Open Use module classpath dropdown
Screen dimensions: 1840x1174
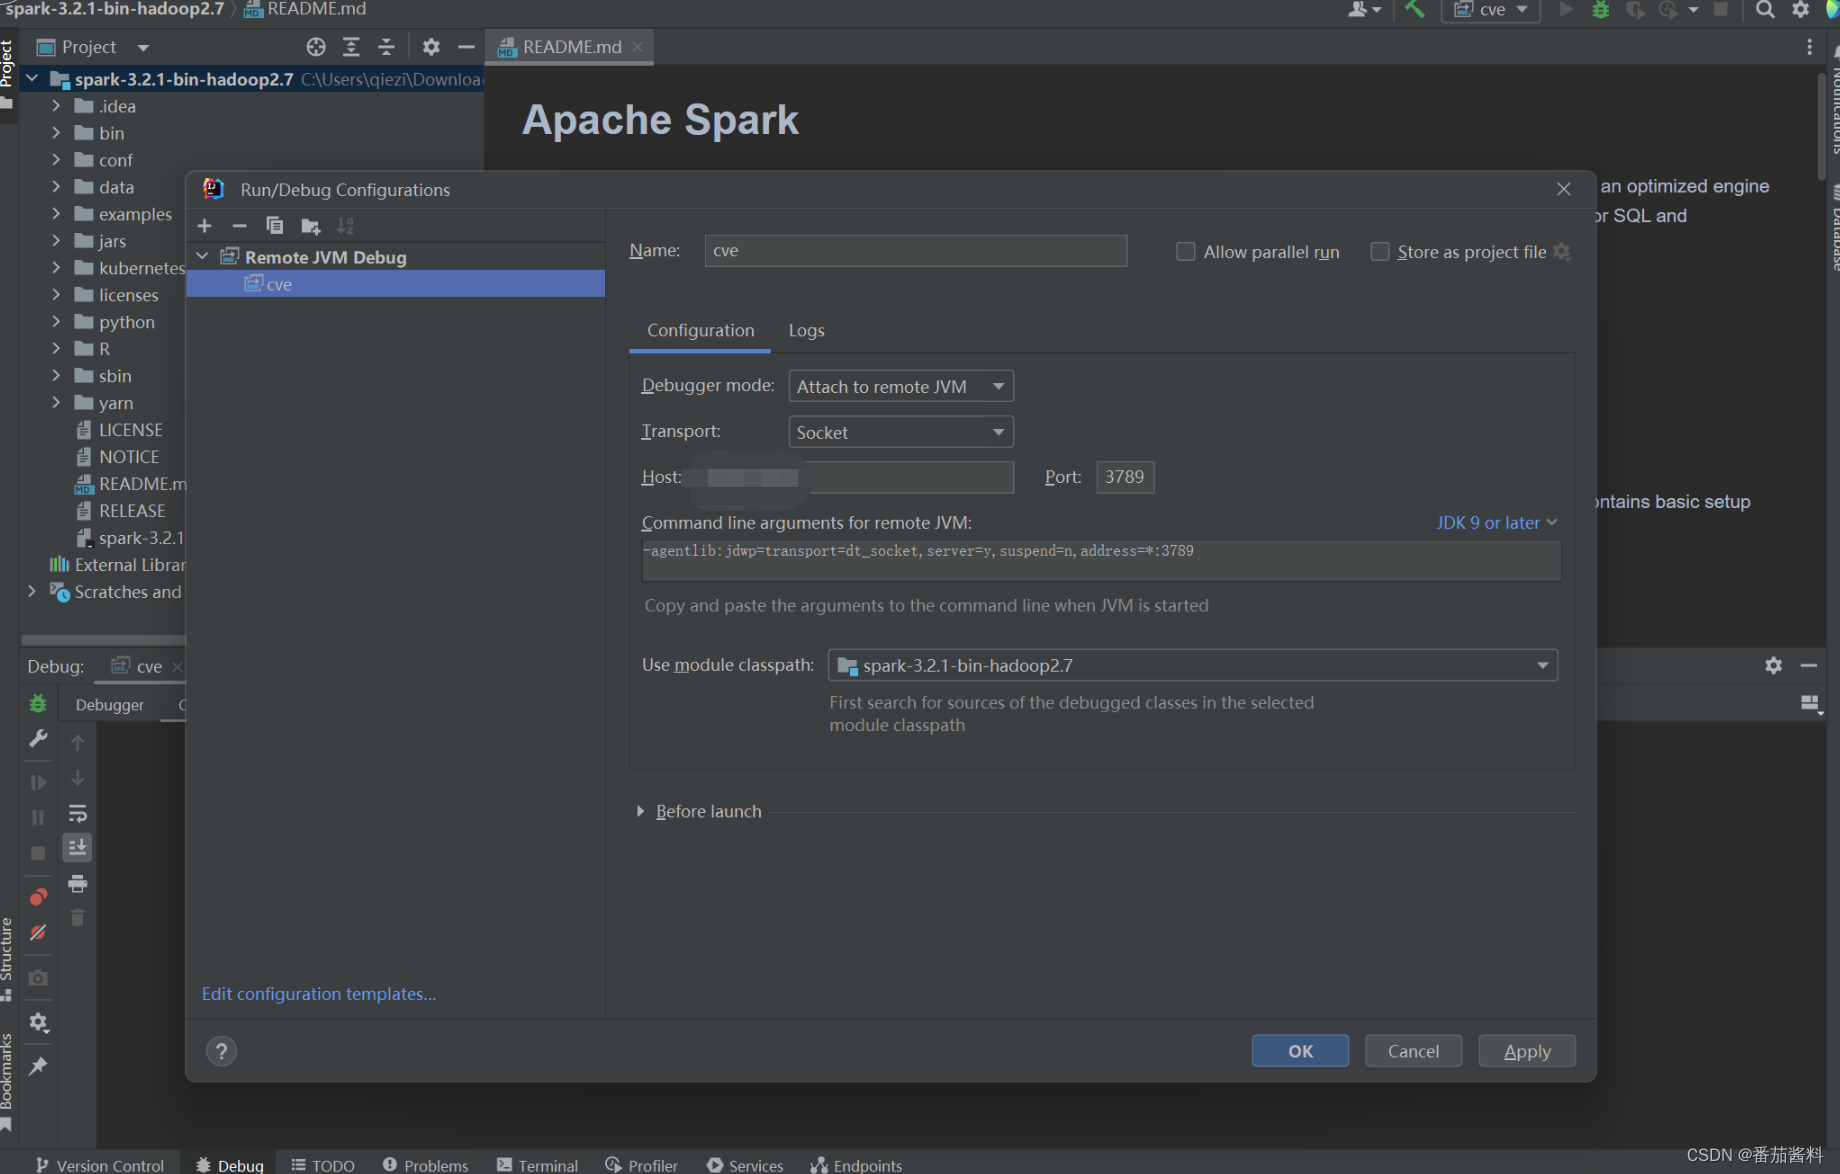[1193, 665]
